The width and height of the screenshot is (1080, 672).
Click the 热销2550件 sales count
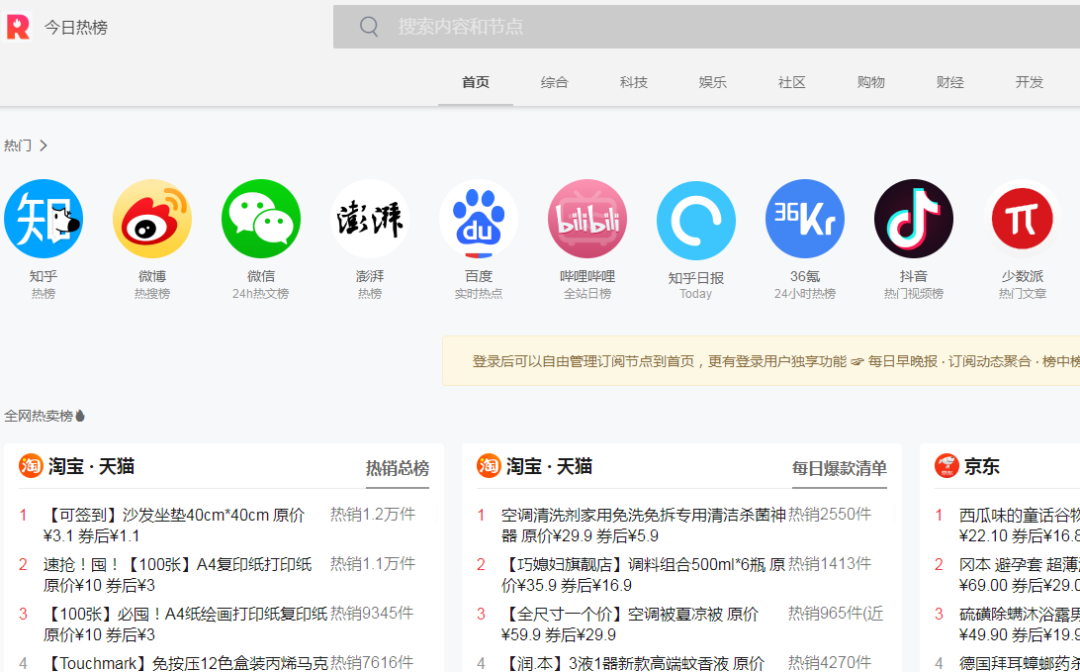tap(830, 514)
